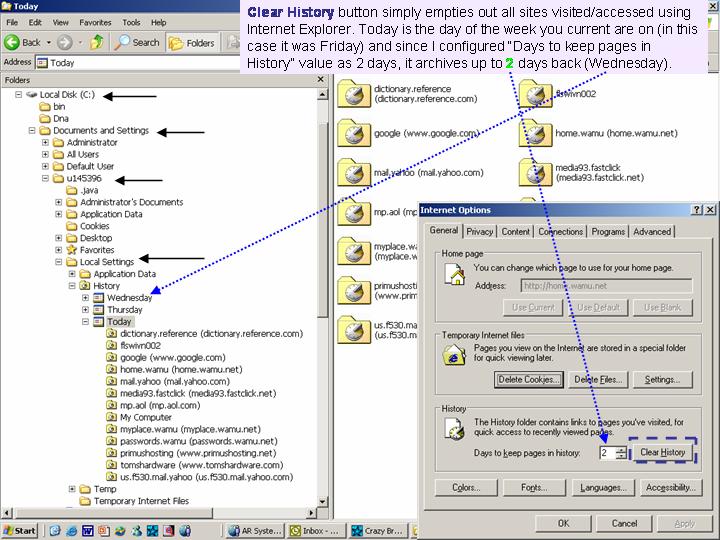The image size is (720, 540).
Task: Collapse the Documents and Settings node
Action: (x=32, y=130)
